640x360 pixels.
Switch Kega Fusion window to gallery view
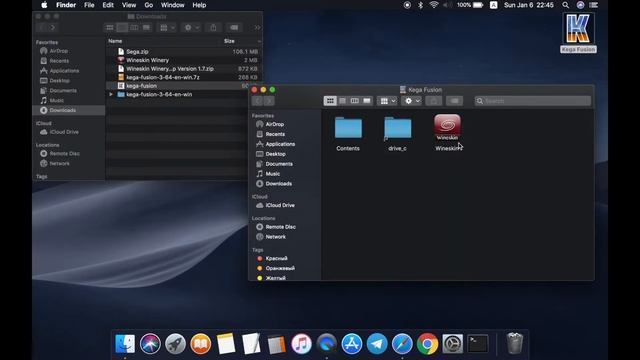pyautogui.click(x=367, y=101)
